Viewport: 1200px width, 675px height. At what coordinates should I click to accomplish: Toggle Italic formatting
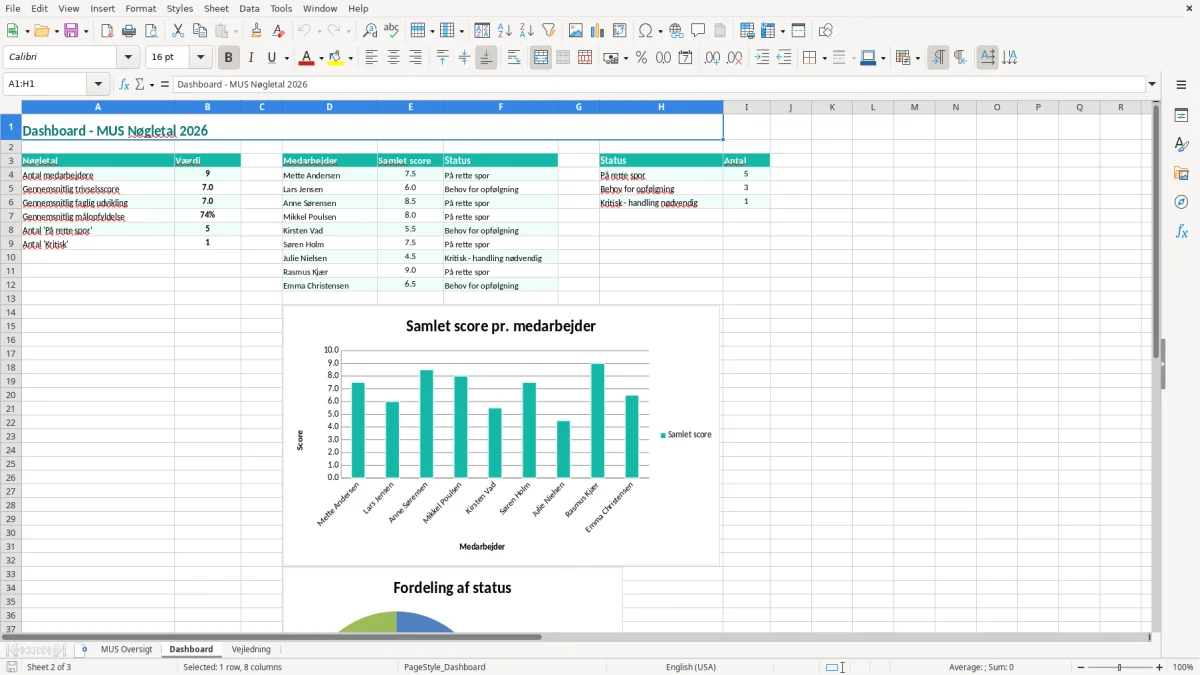251,58
